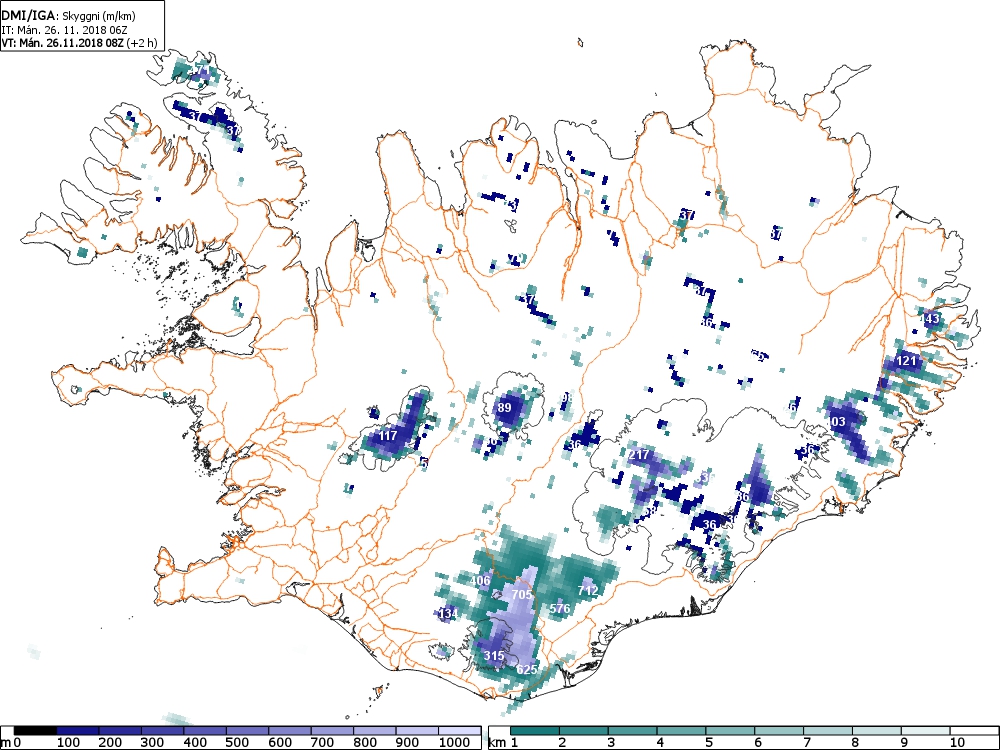
Task: Click the map value label "625"
Action: [526, 670]
